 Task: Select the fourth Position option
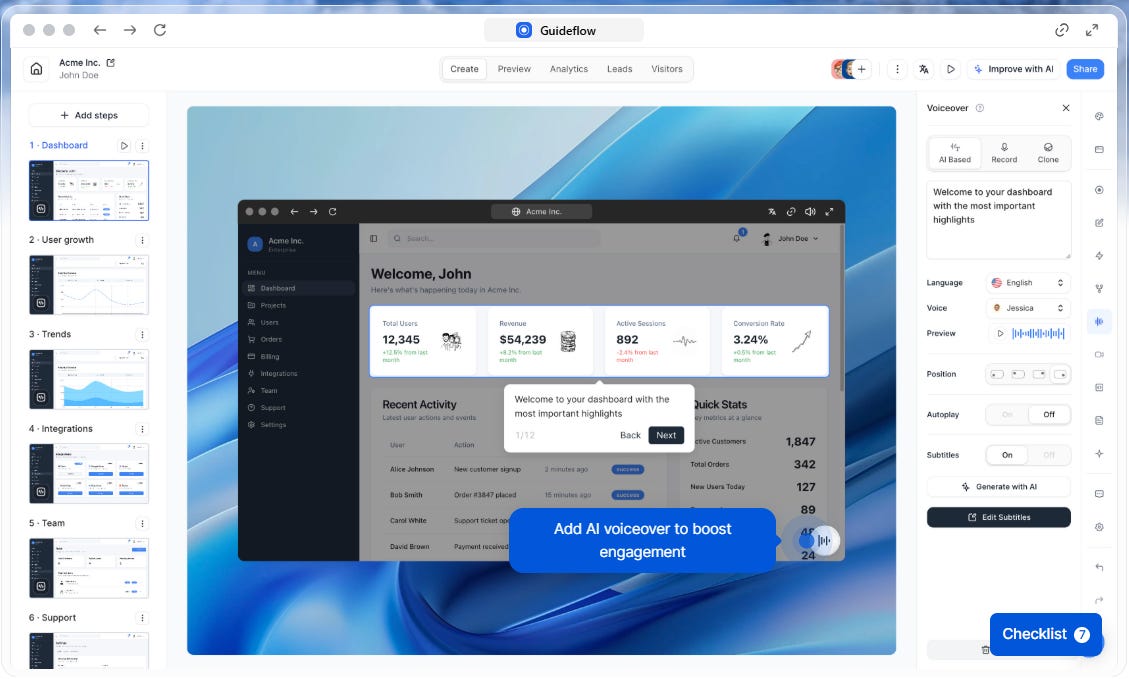point(1060,374)
